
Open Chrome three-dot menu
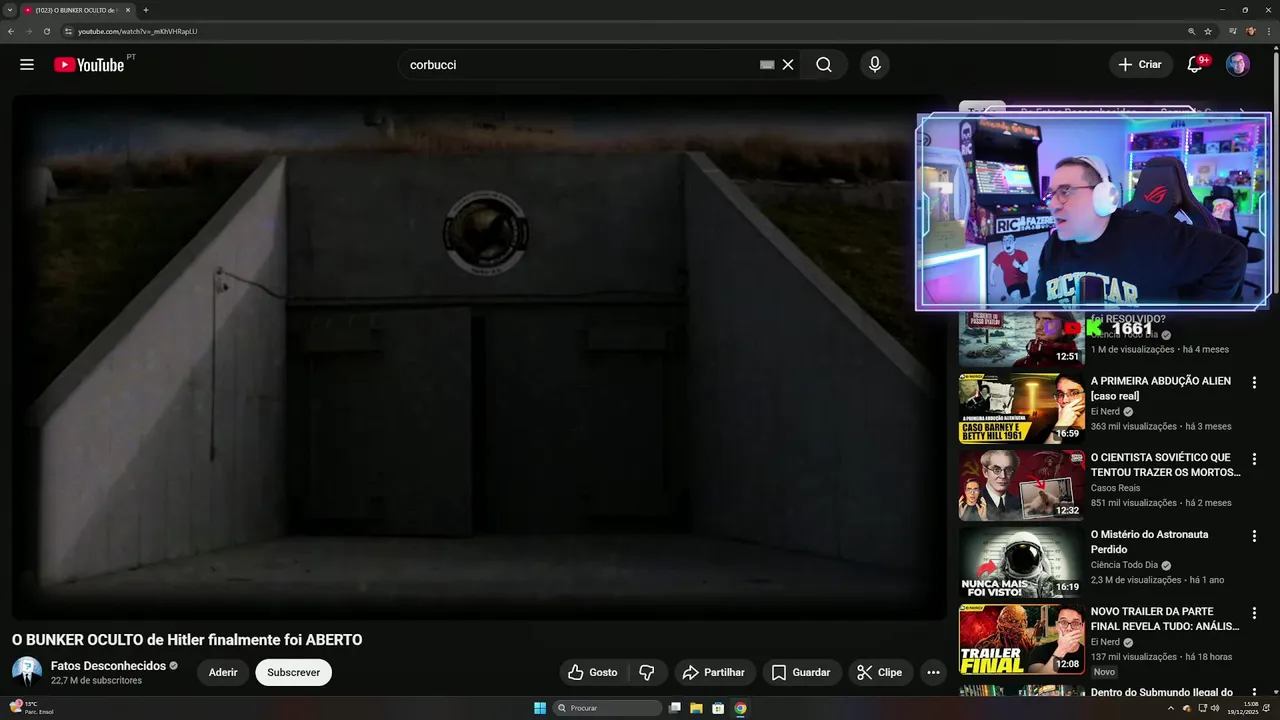1268,31
